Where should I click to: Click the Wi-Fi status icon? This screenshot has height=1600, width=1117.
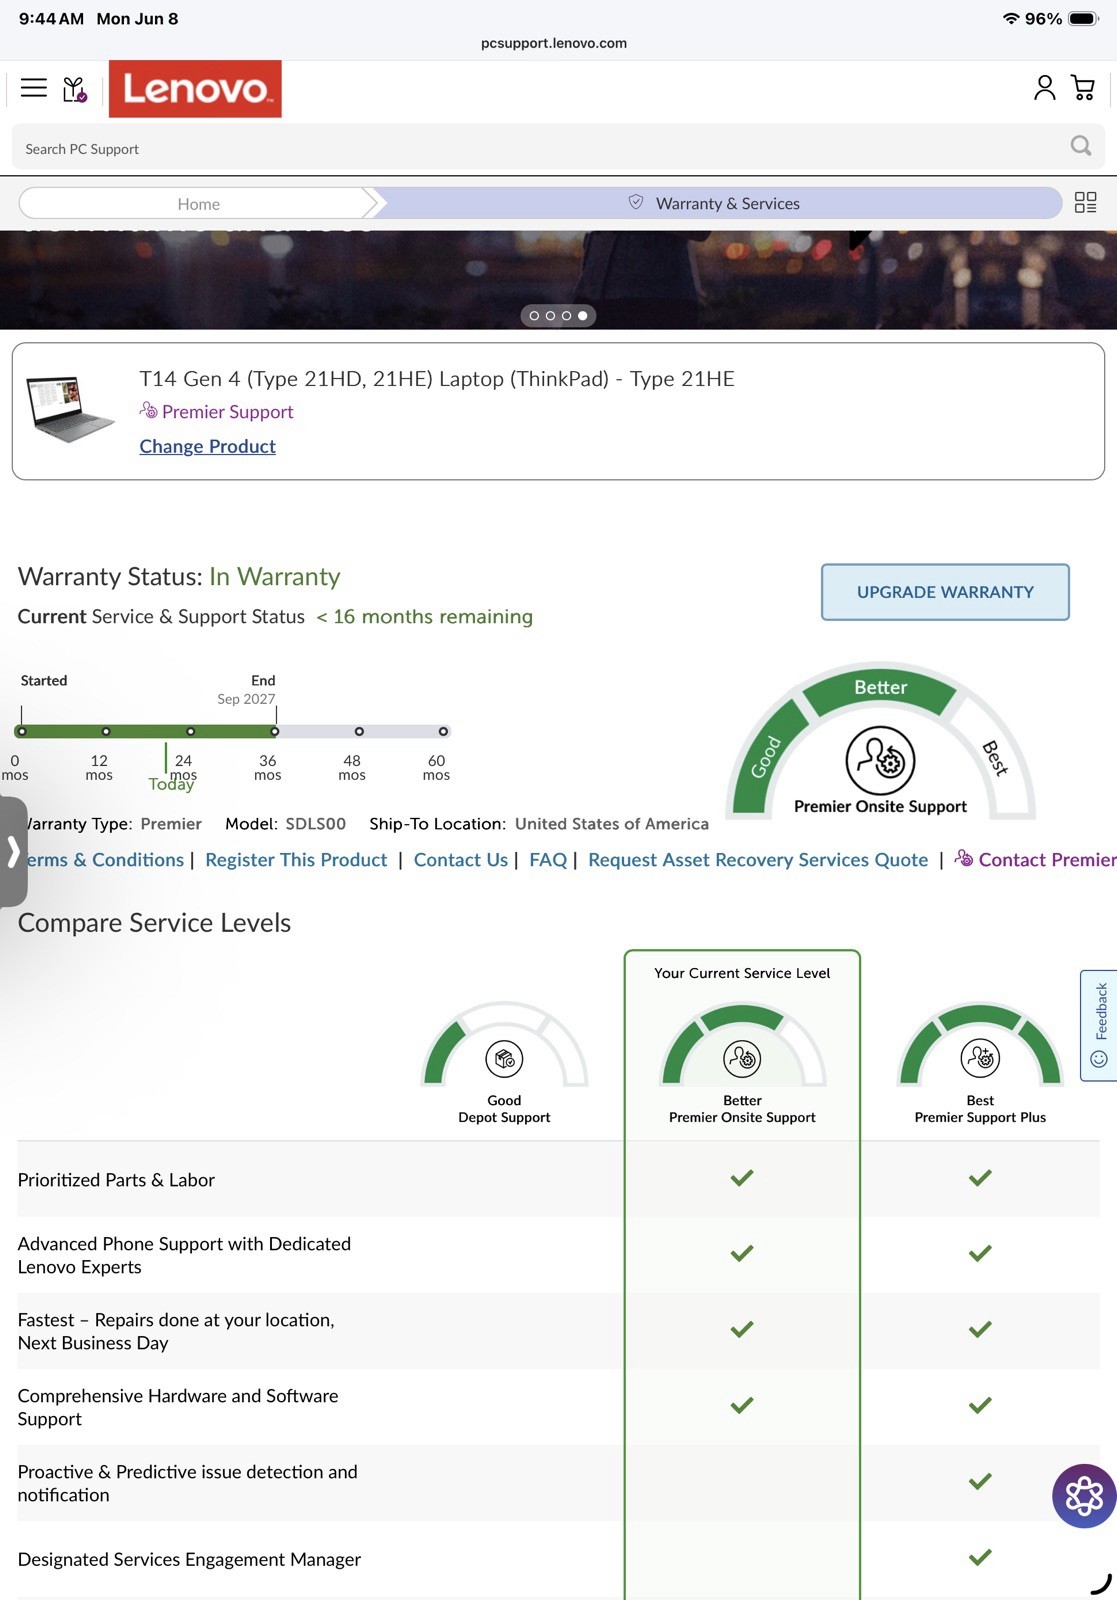coord(1010,19)
